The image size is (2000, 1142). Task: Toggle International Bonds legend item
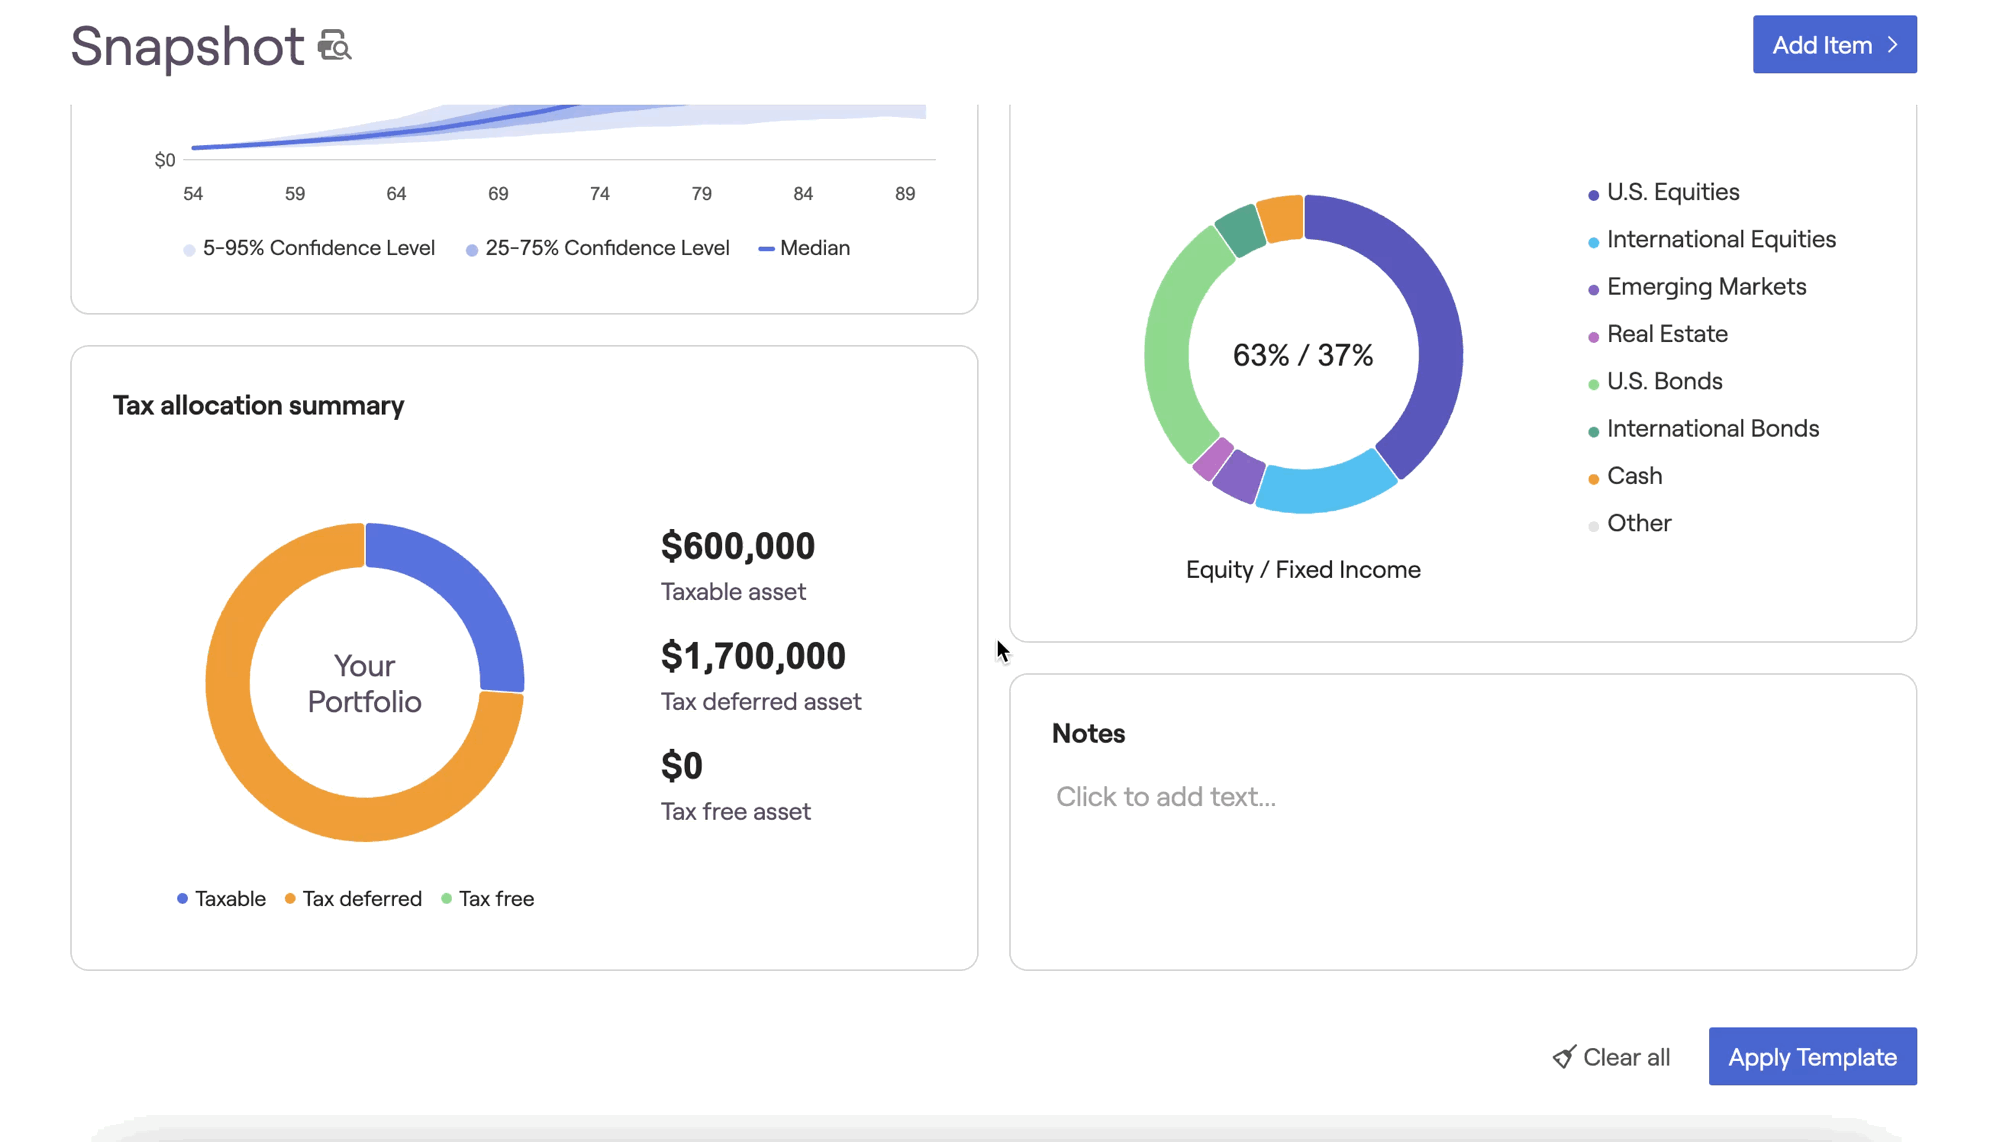pyautogui.click(x=1711, y=429)
